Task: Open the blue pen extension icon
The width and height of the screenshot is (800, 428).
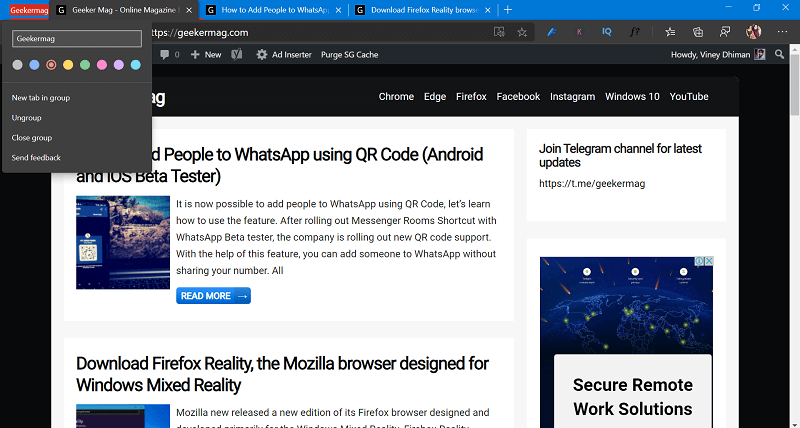Action: pos(552,32)
